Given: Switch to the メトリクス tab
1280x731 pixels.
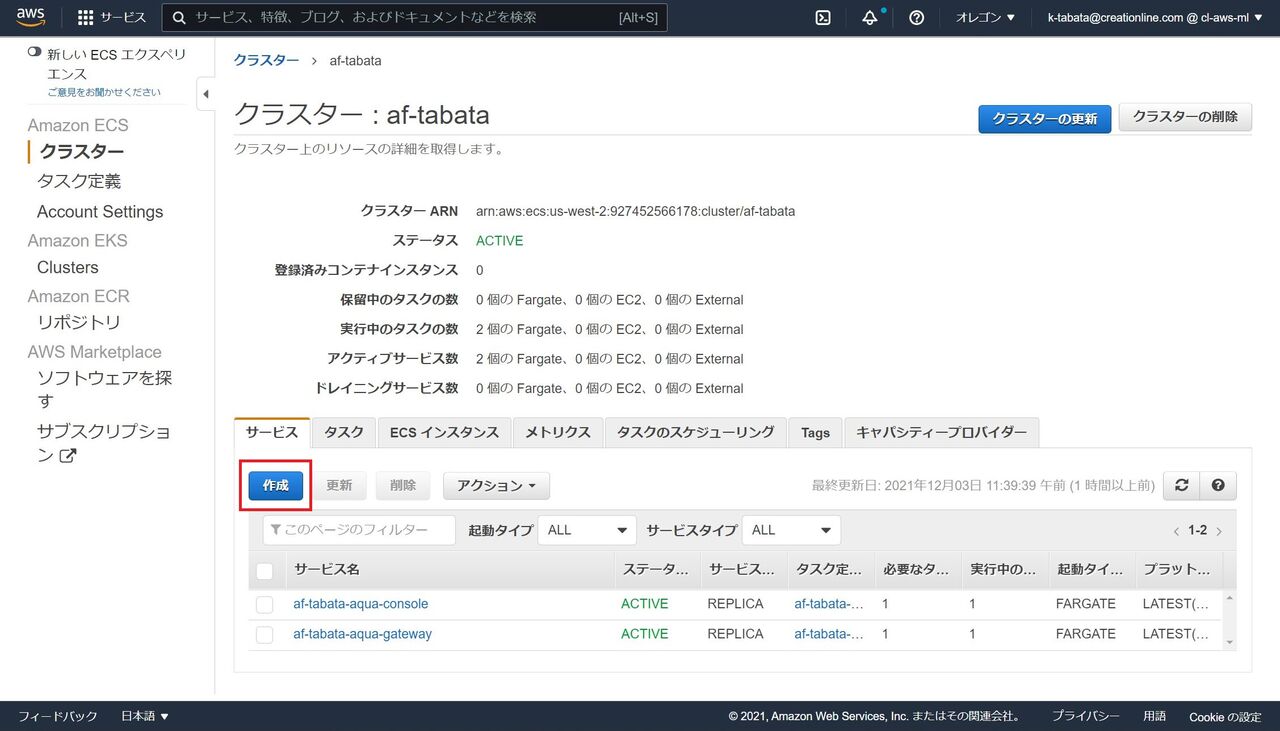Looking at the screenshot, I should 558,432.
